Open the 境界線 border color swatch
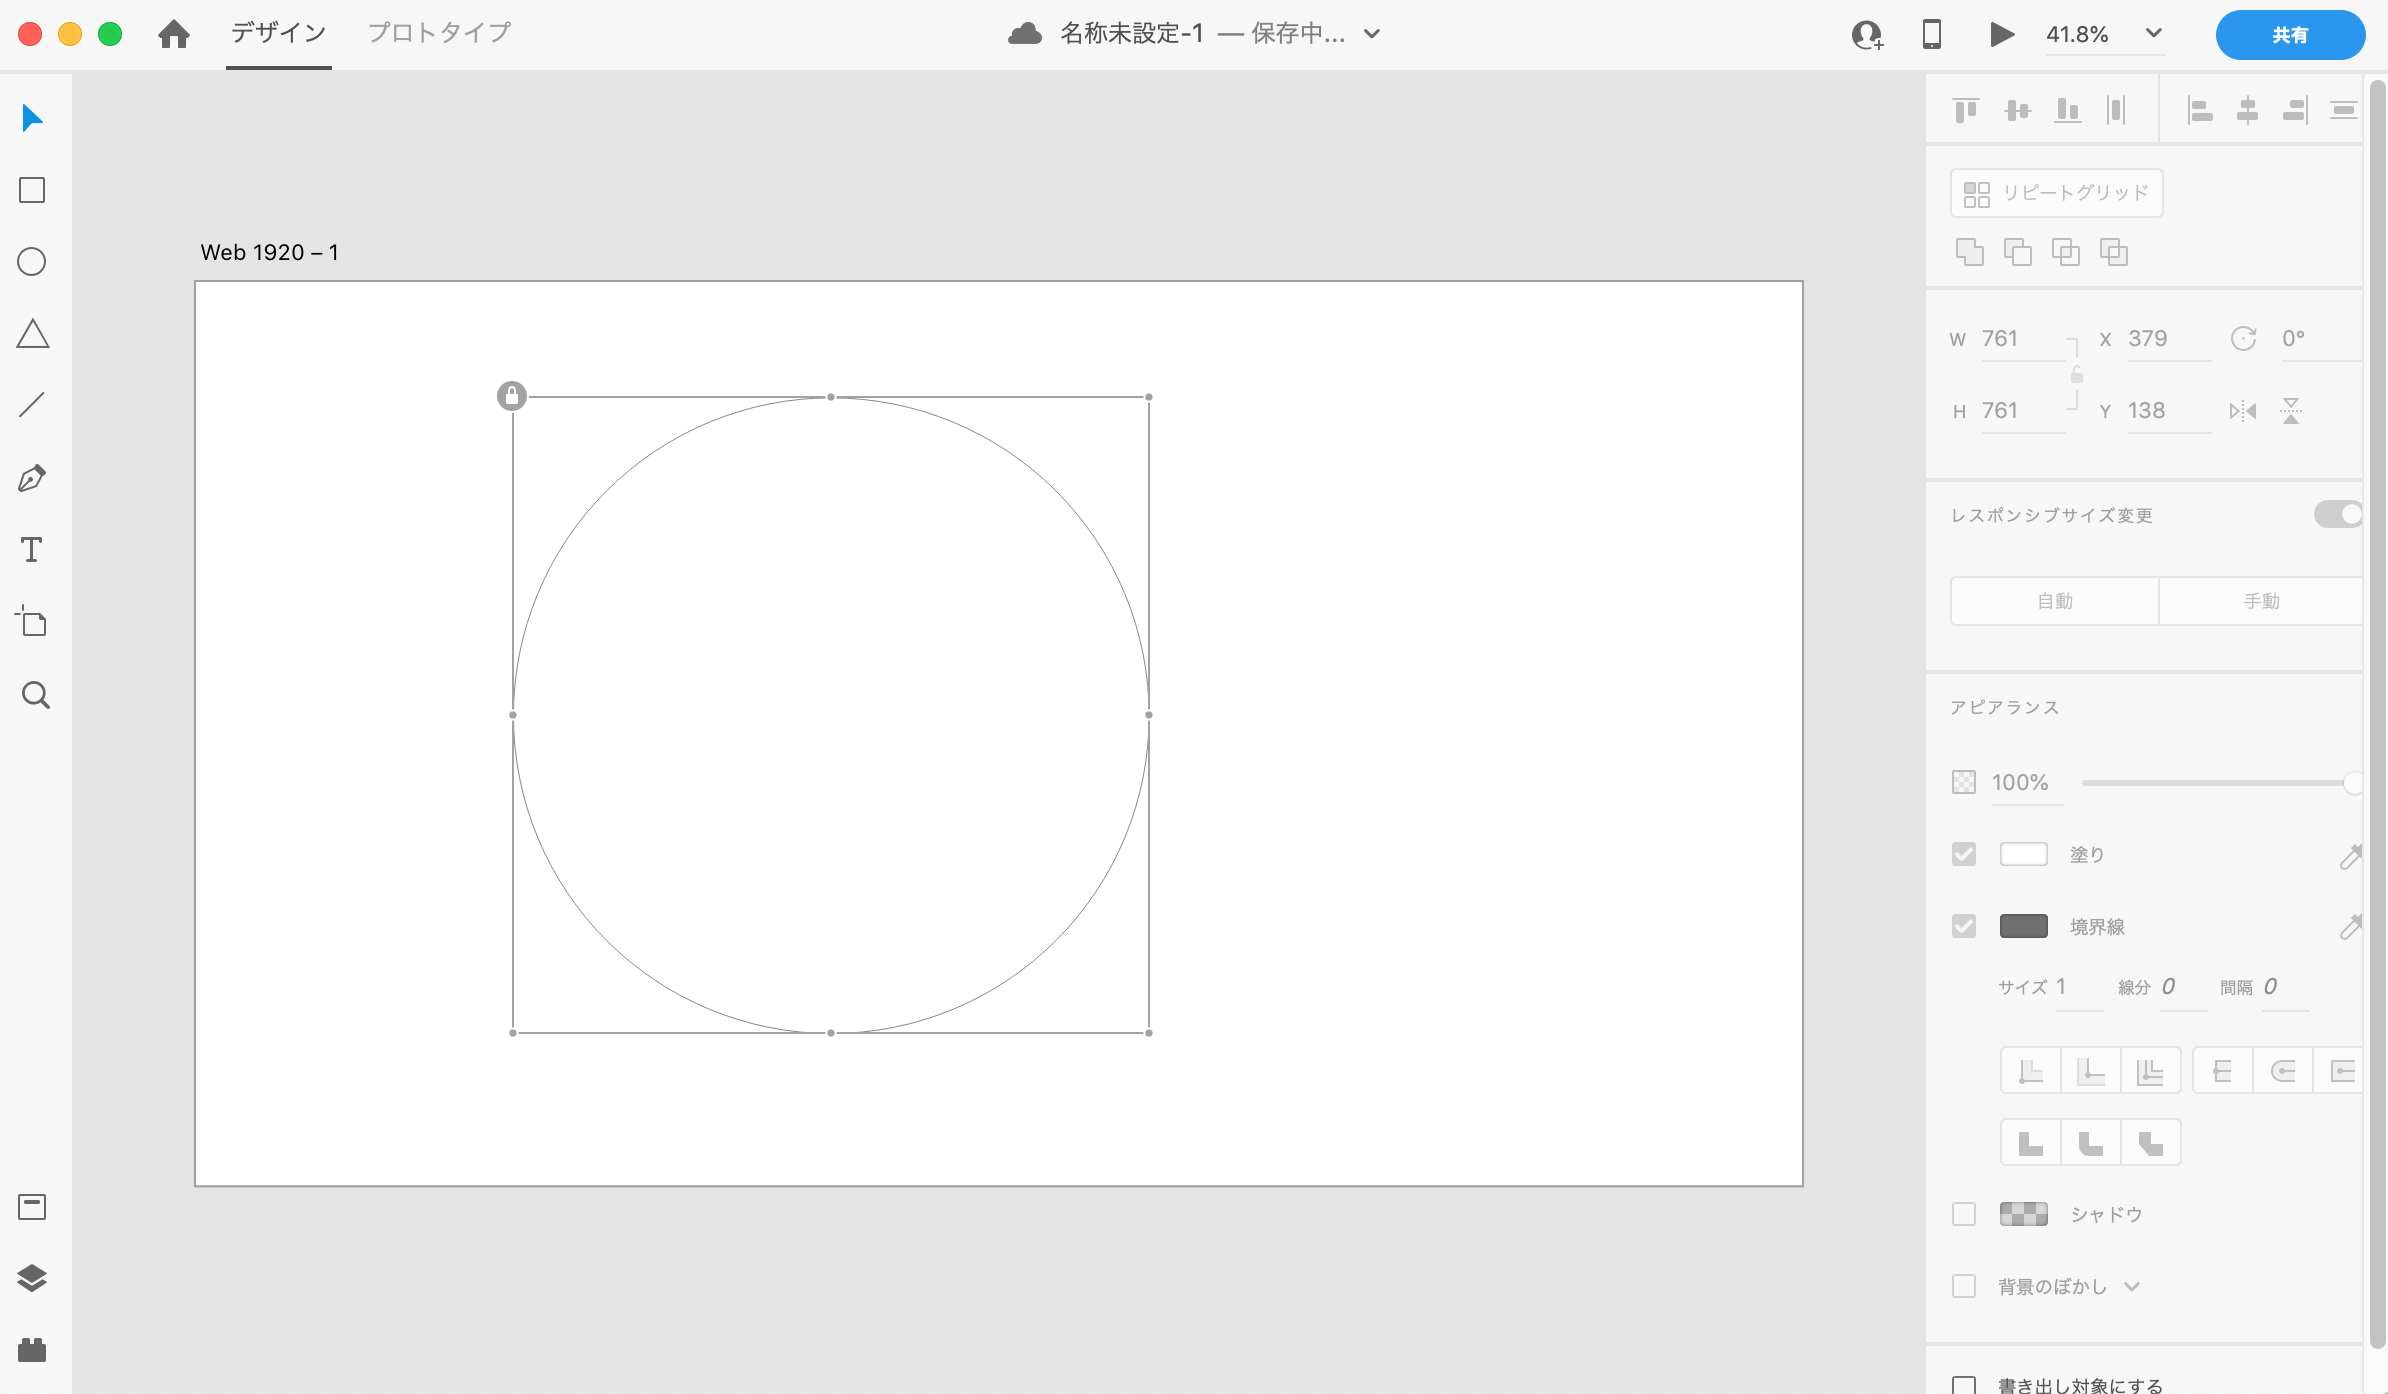 2023,926
